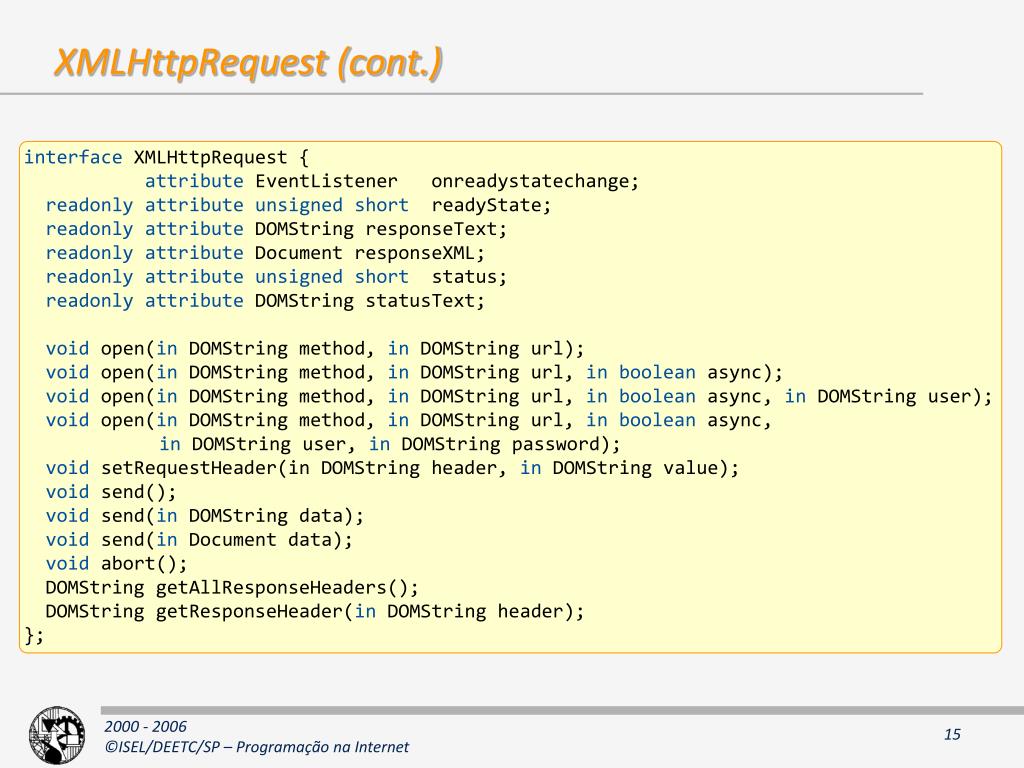Click the "onreadystatechange" attribute name
This screenshot has width=1024, height=768.
click(530, 181)
